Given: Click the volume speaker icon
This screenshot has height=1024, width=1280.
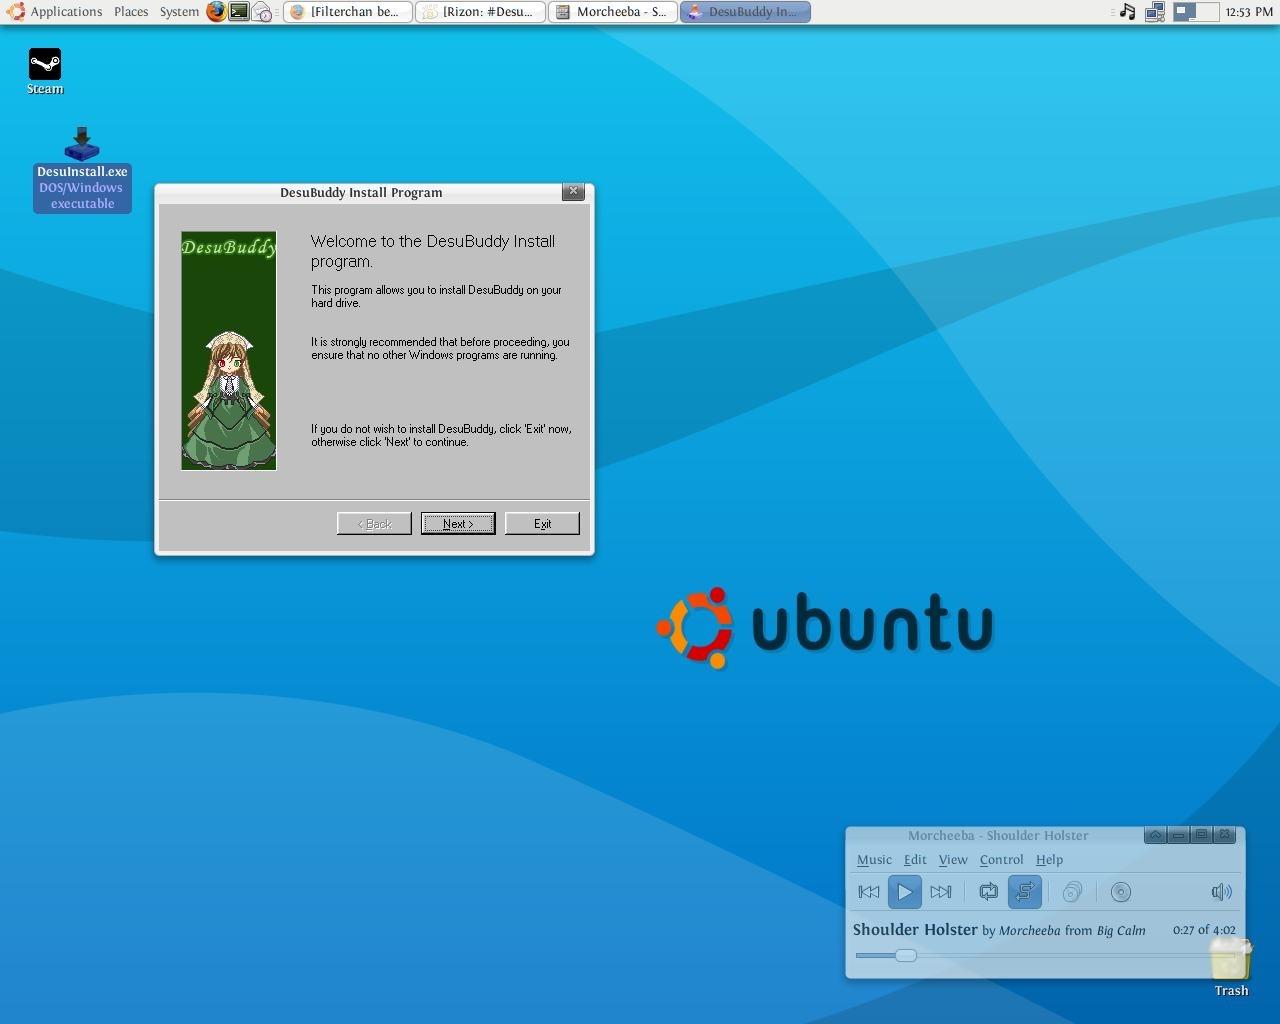Looking at the screenshot, I should coord(1221,892).
